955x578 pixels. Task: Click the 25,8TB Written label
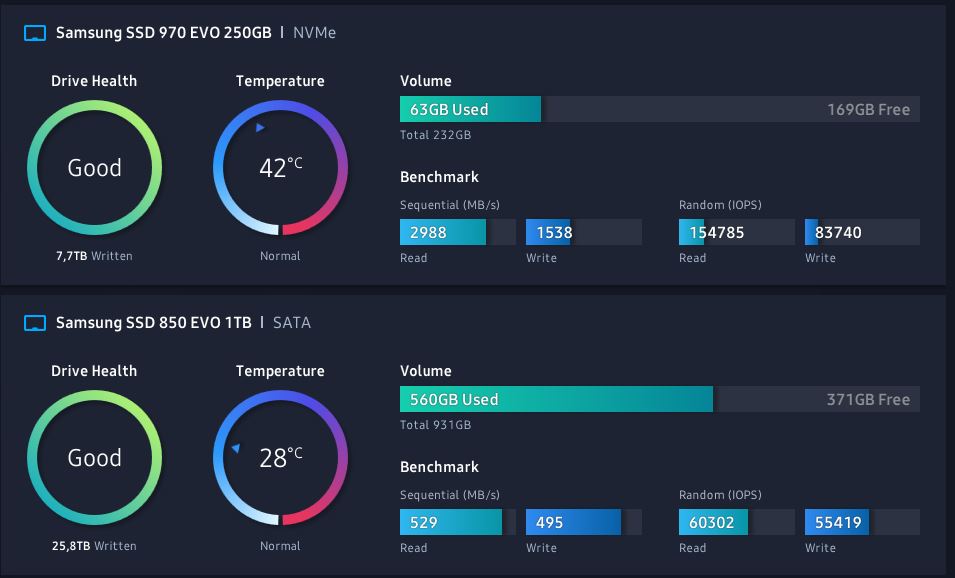point(95,546)
